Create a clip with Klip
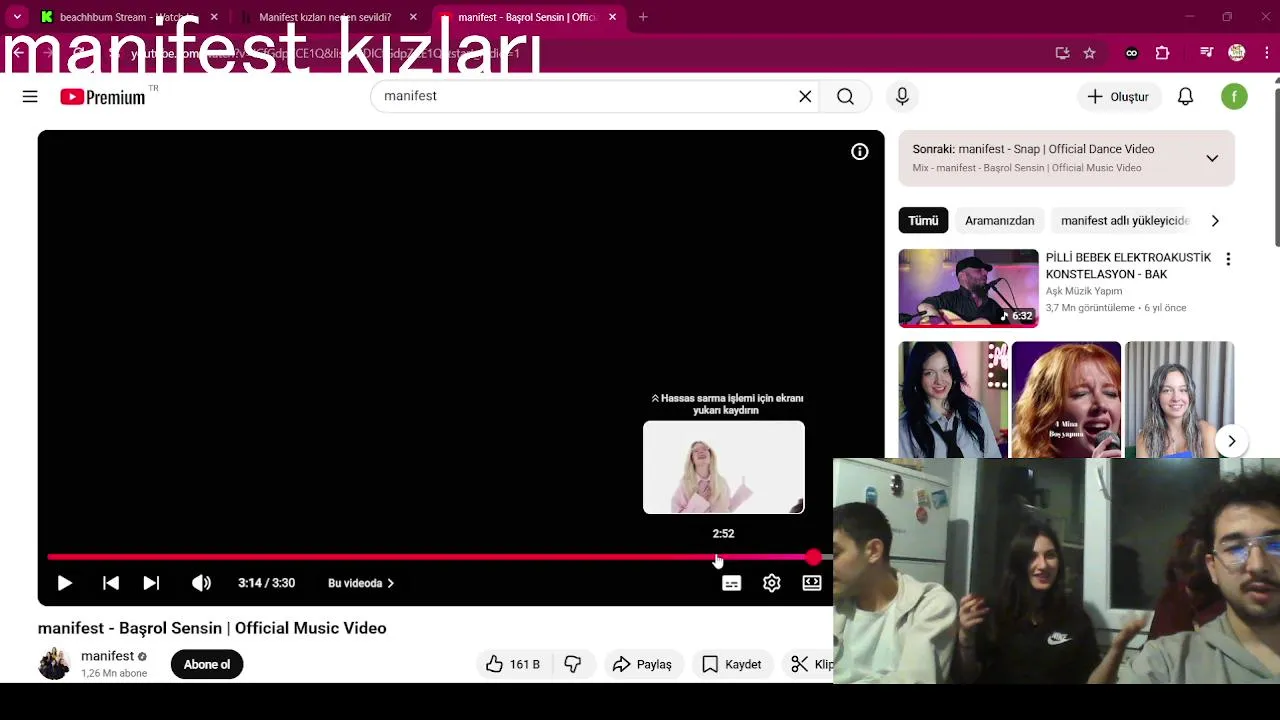The image size is (1280, 720). (x=811, y=664)
